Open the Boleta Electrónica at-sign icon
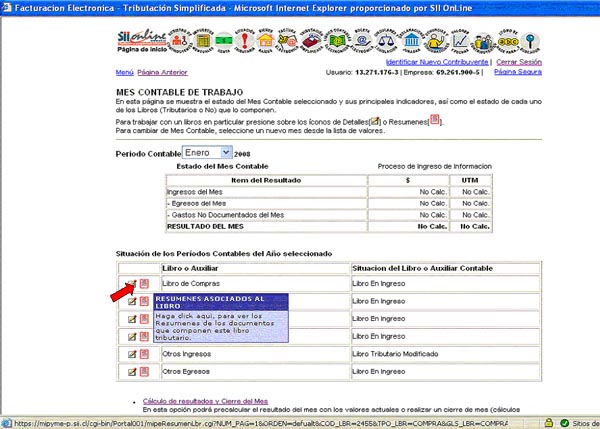This screenshot has height=429, width=600. [x=362, y=40]
